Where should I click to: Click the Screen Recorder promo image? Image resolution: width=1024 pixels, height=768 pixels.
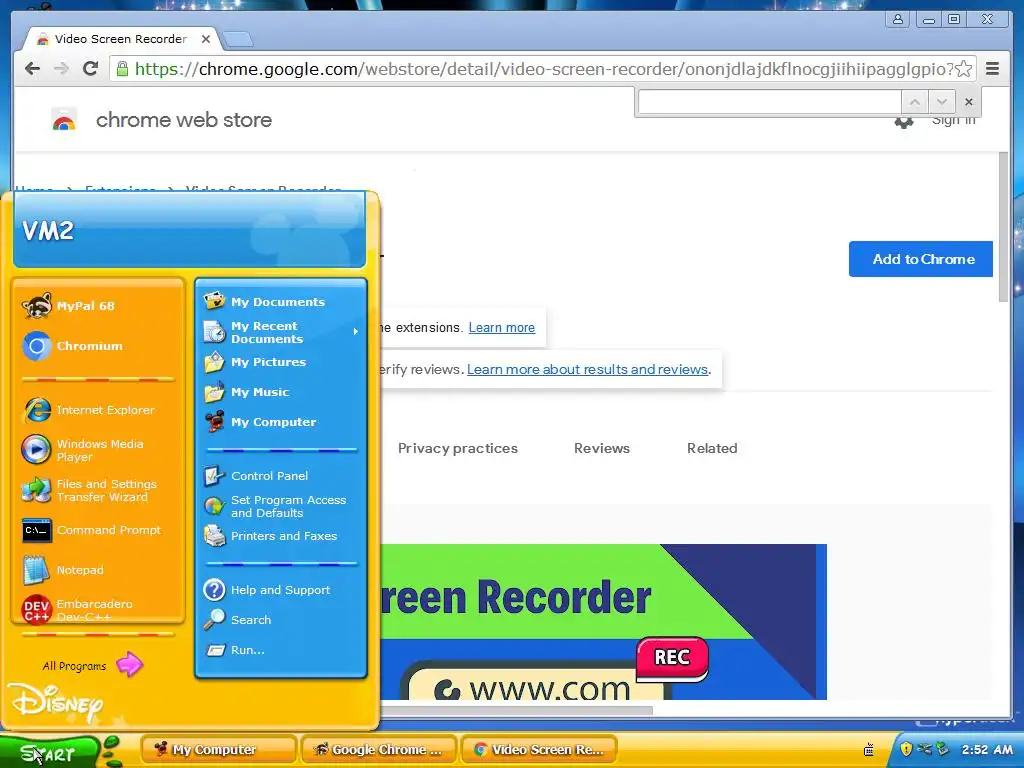point(603,622)
